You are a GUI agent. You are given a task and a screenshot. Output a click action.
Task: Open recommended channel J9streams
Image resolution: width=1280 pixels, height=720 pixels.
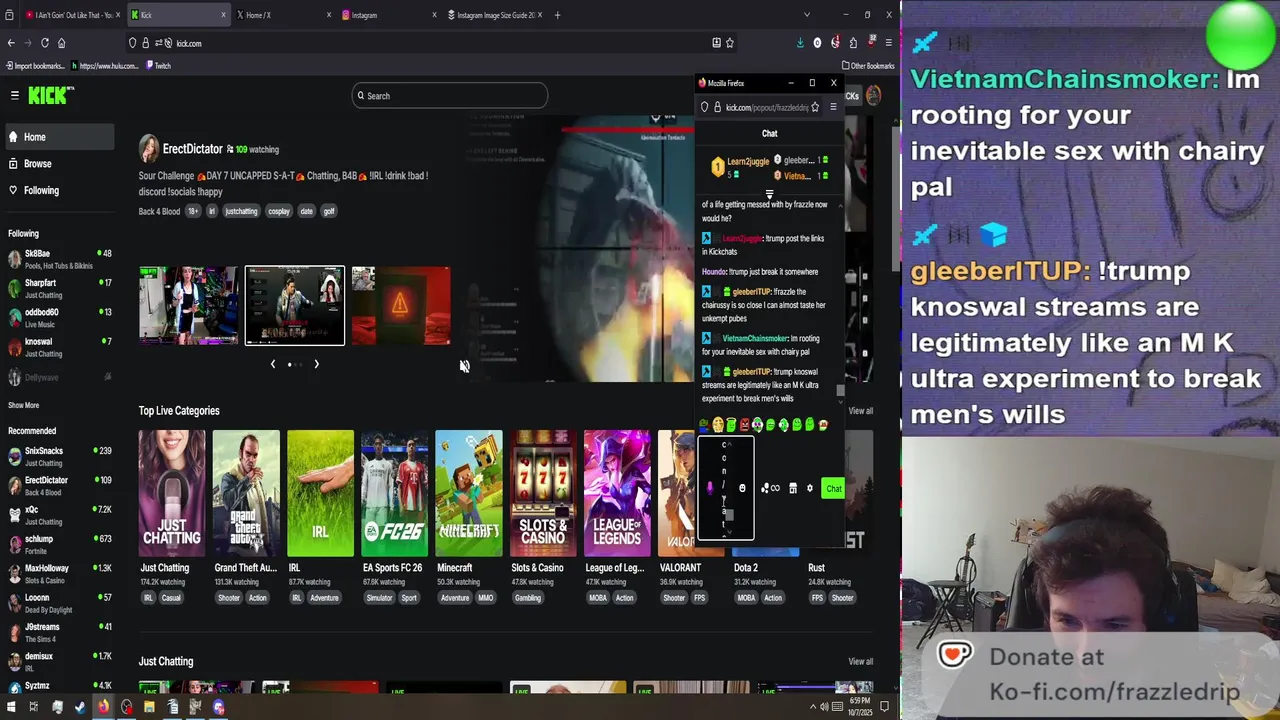(x=60, y=632)
